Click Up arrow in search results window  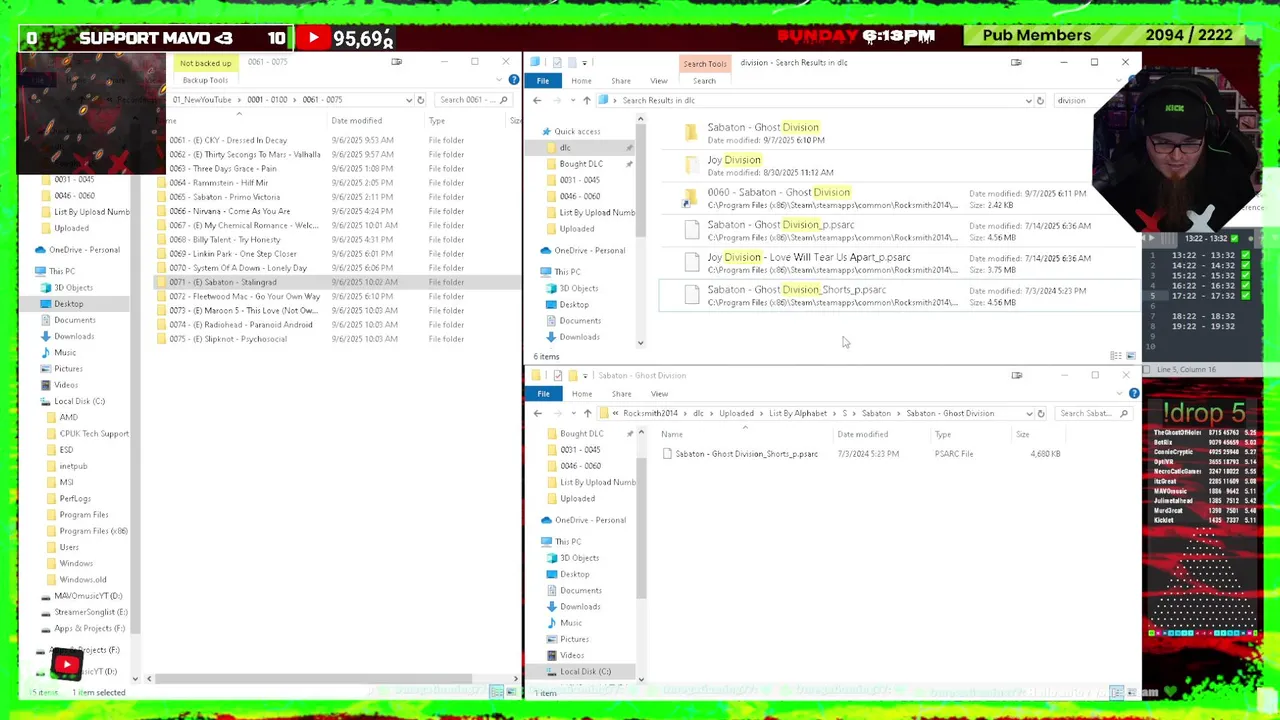[x=586, y=100]
